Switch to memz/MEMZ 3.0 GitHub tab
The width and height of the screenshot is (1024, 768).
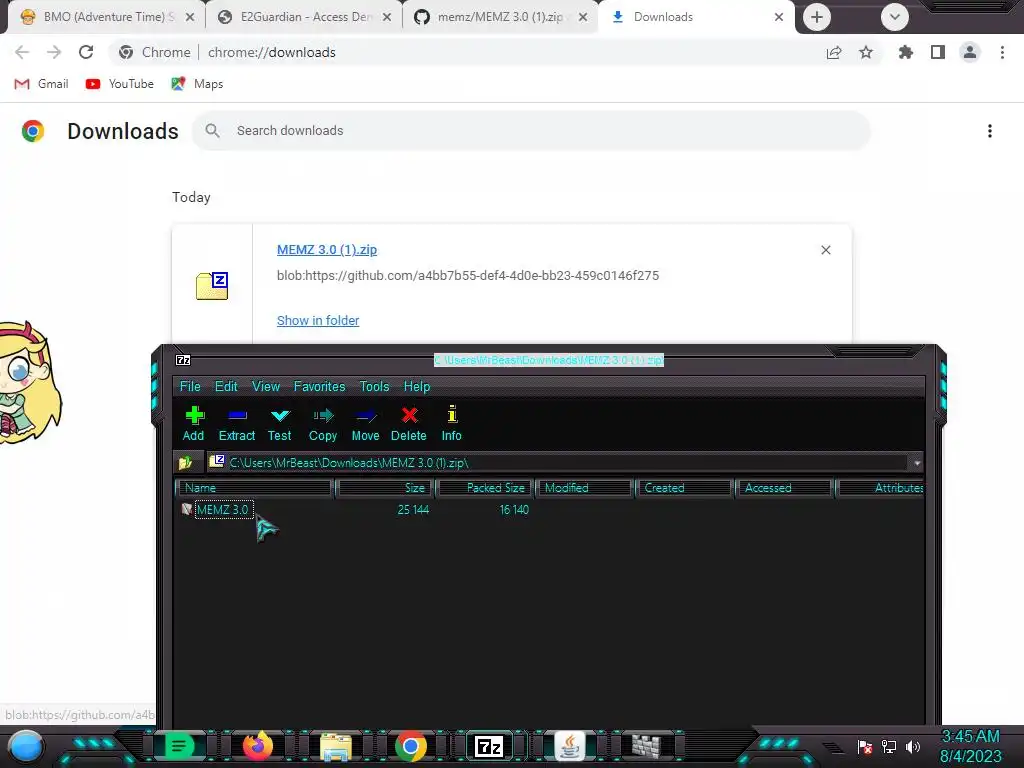pos(501,17)
